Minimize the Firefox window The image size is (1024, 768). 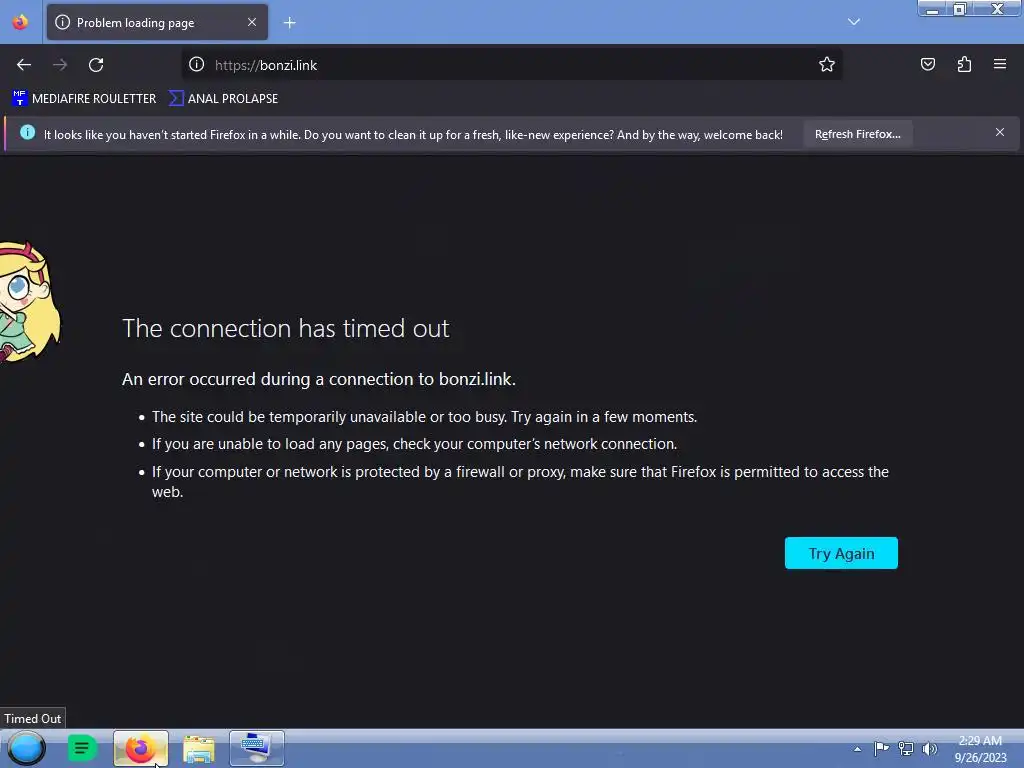click(933, 9)
